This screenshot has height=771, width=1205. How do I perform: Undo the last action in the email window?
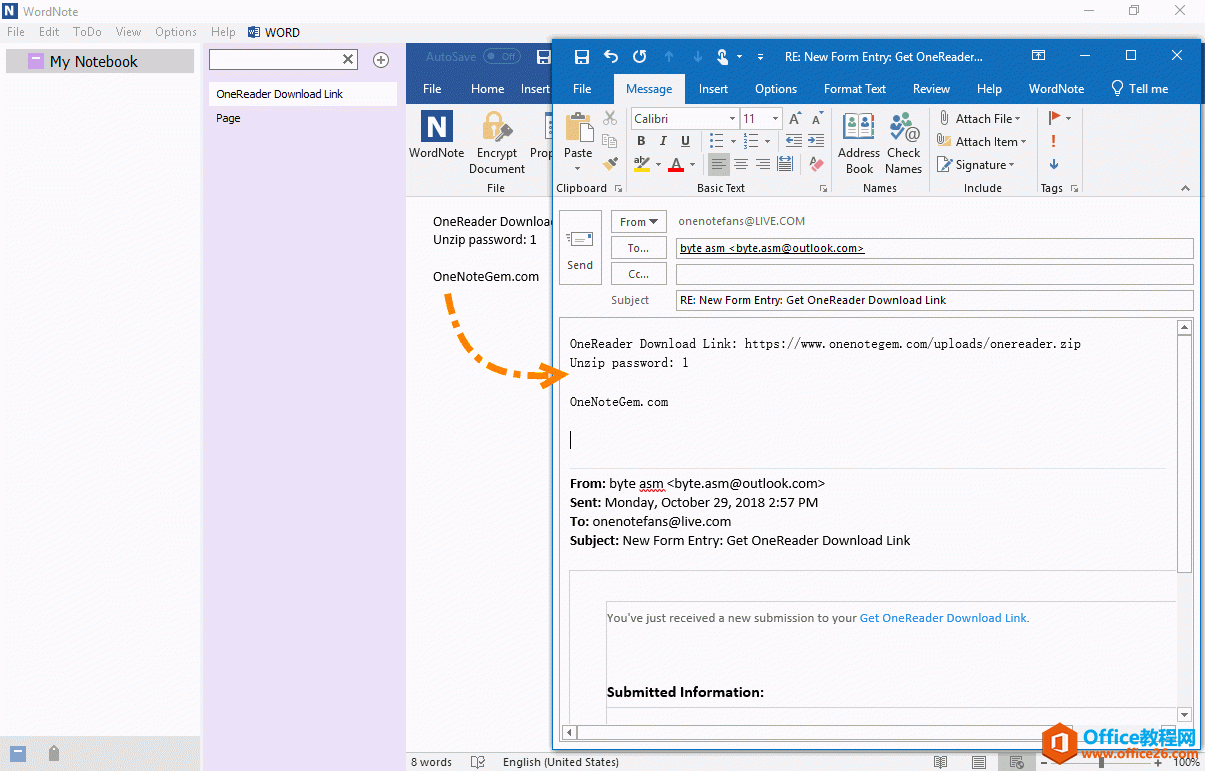point(611,57)
